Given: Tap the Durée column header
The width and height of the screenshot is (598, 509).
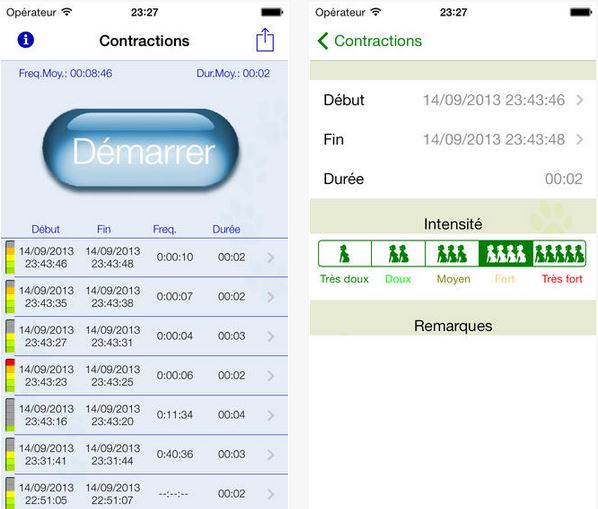Looking at the screenshot, I should pyautogui.click(x=226, y=229).
